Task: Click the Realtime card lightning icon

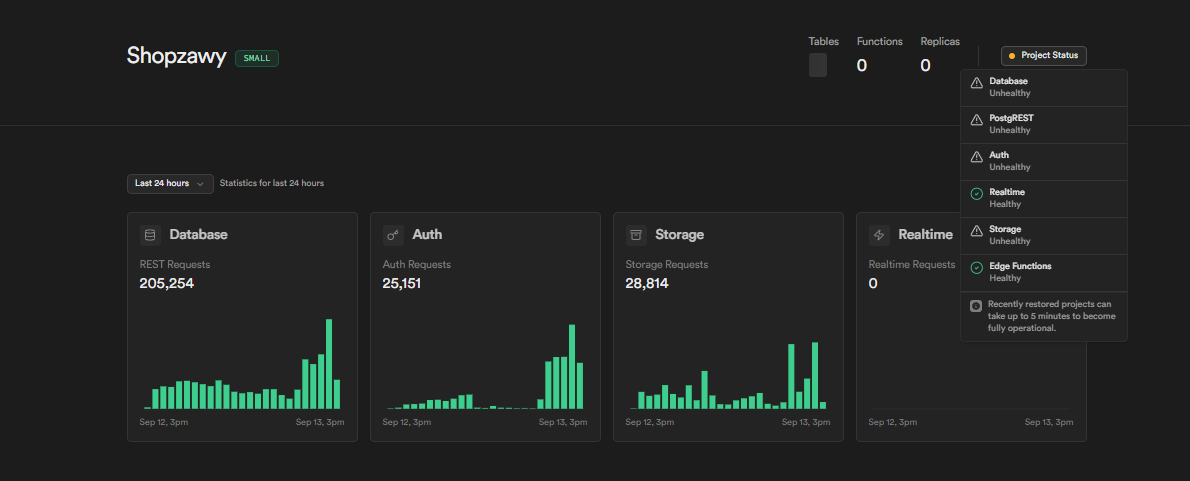Action: pos(879,235)
